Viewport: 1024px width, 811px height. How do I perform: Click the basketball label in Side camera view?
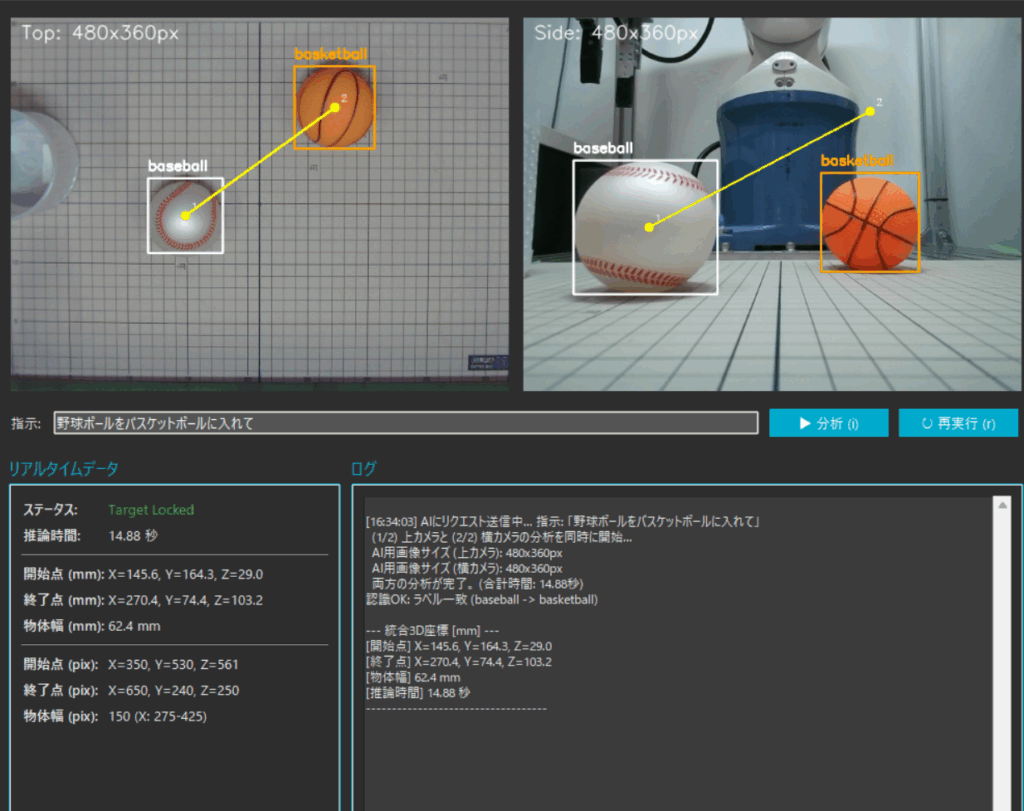[857, 160]
